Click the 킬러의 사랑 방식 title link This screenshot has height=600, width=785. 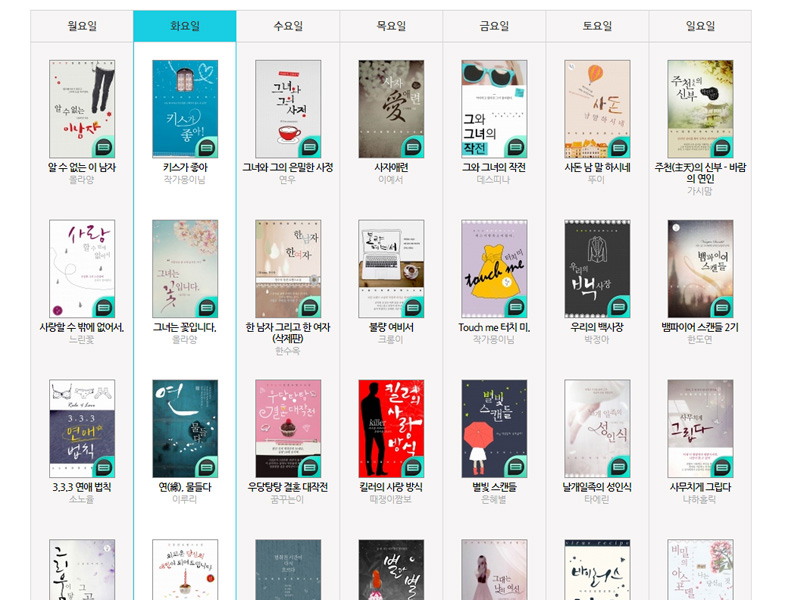pyautogui.click(x=391, y=488)
